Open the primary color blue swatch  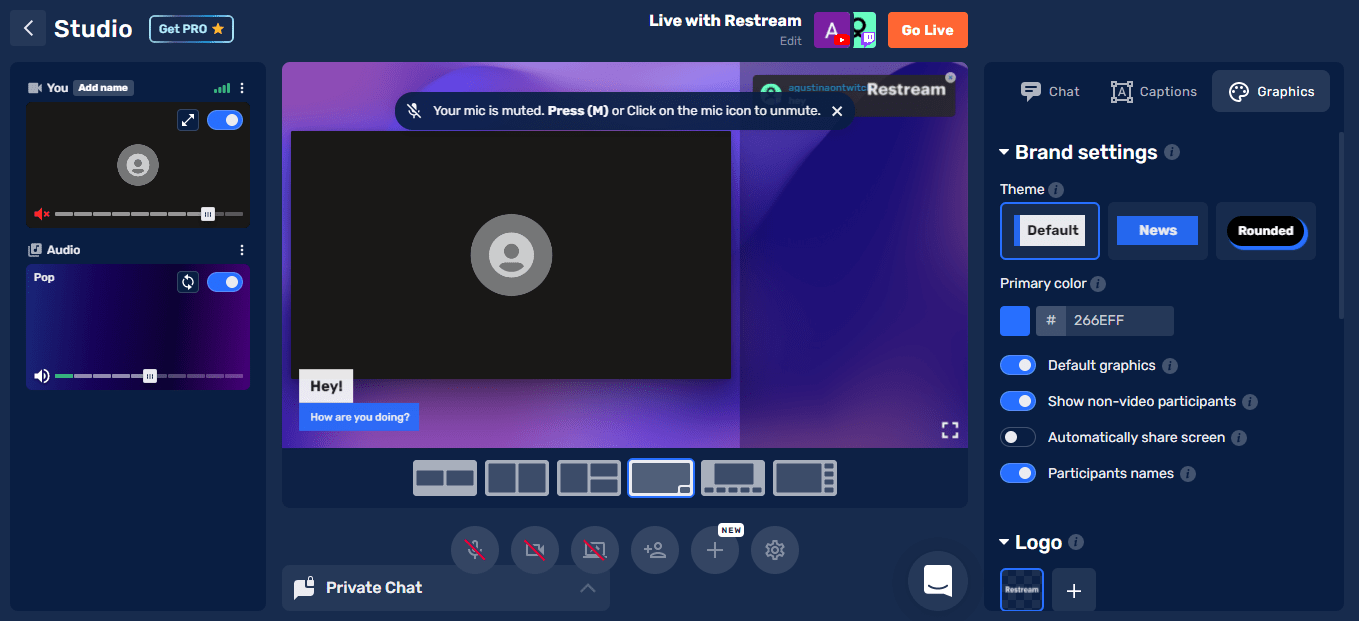point(1015,321)
